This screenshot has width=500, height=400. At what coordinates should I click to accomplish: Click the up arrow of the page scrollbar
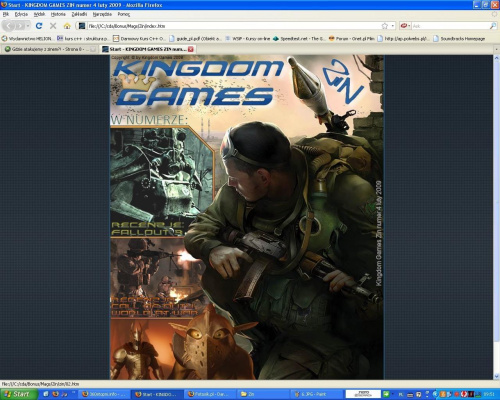click(496, 58)
